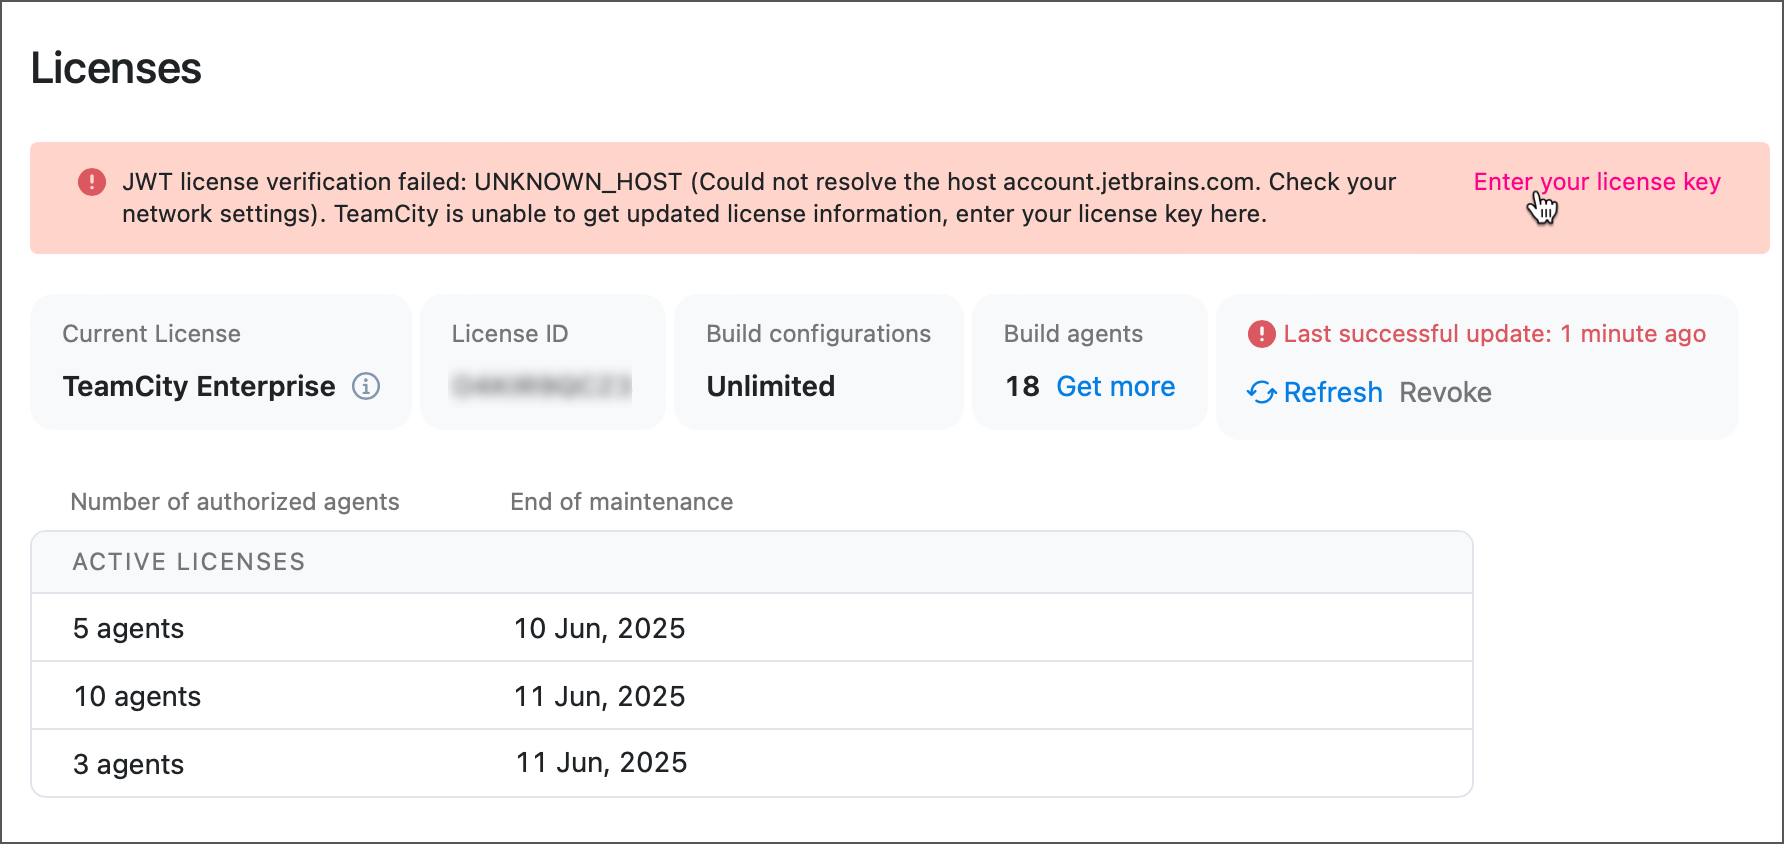This screenshot has height=844, width=1784.
Task: Click the Licenses page heading
Action: tap(116, 68)
